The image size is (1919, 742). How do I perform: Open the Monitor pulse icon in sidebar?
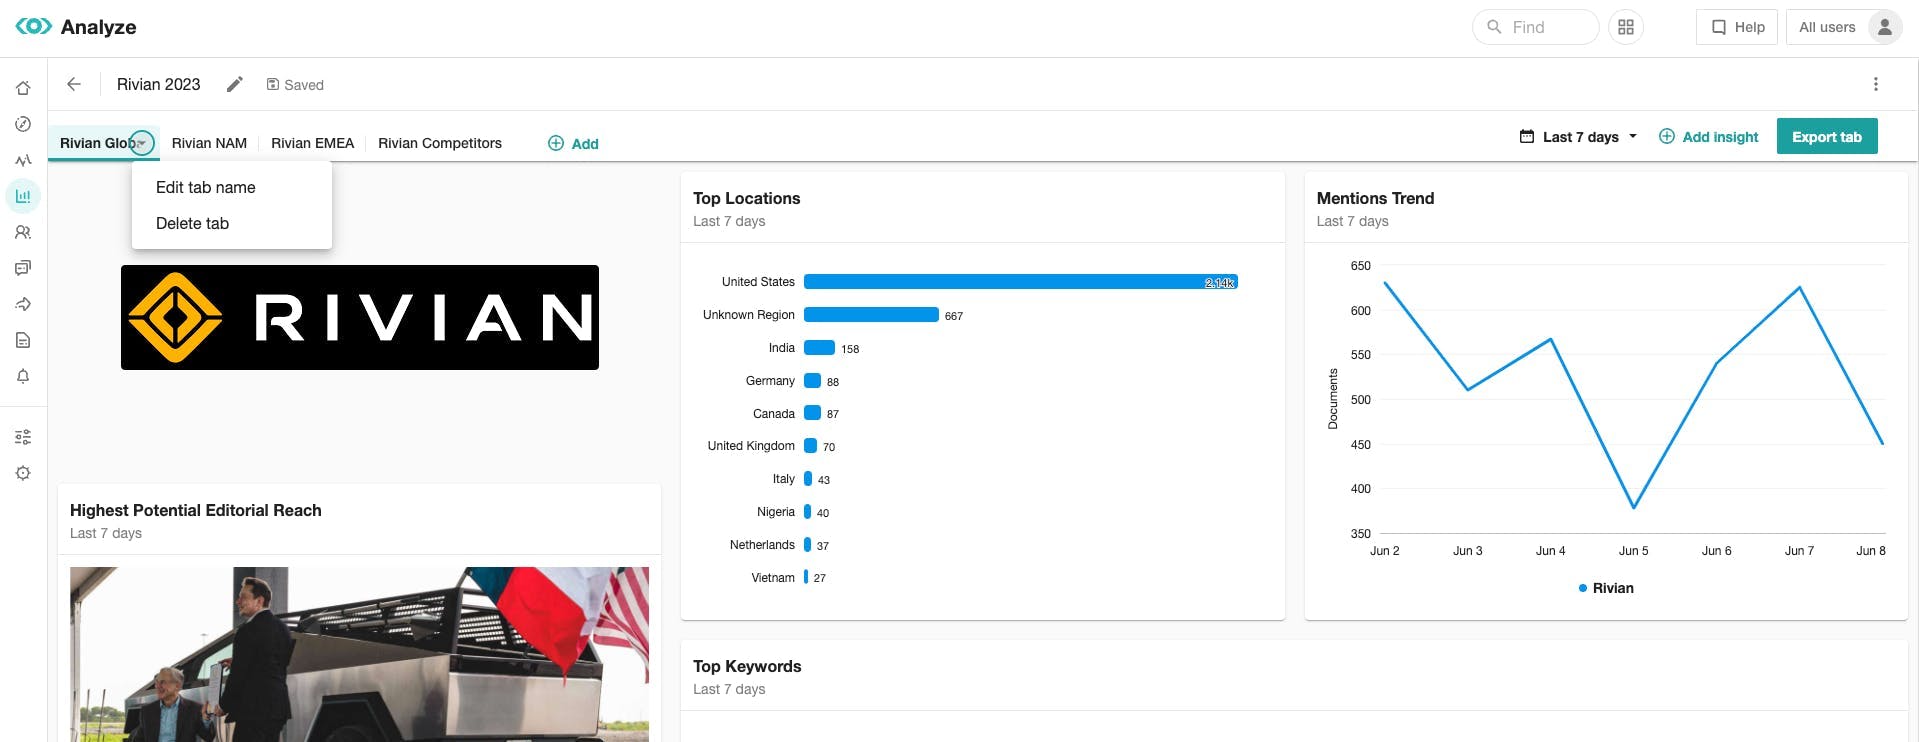click(x=23, y=160)
